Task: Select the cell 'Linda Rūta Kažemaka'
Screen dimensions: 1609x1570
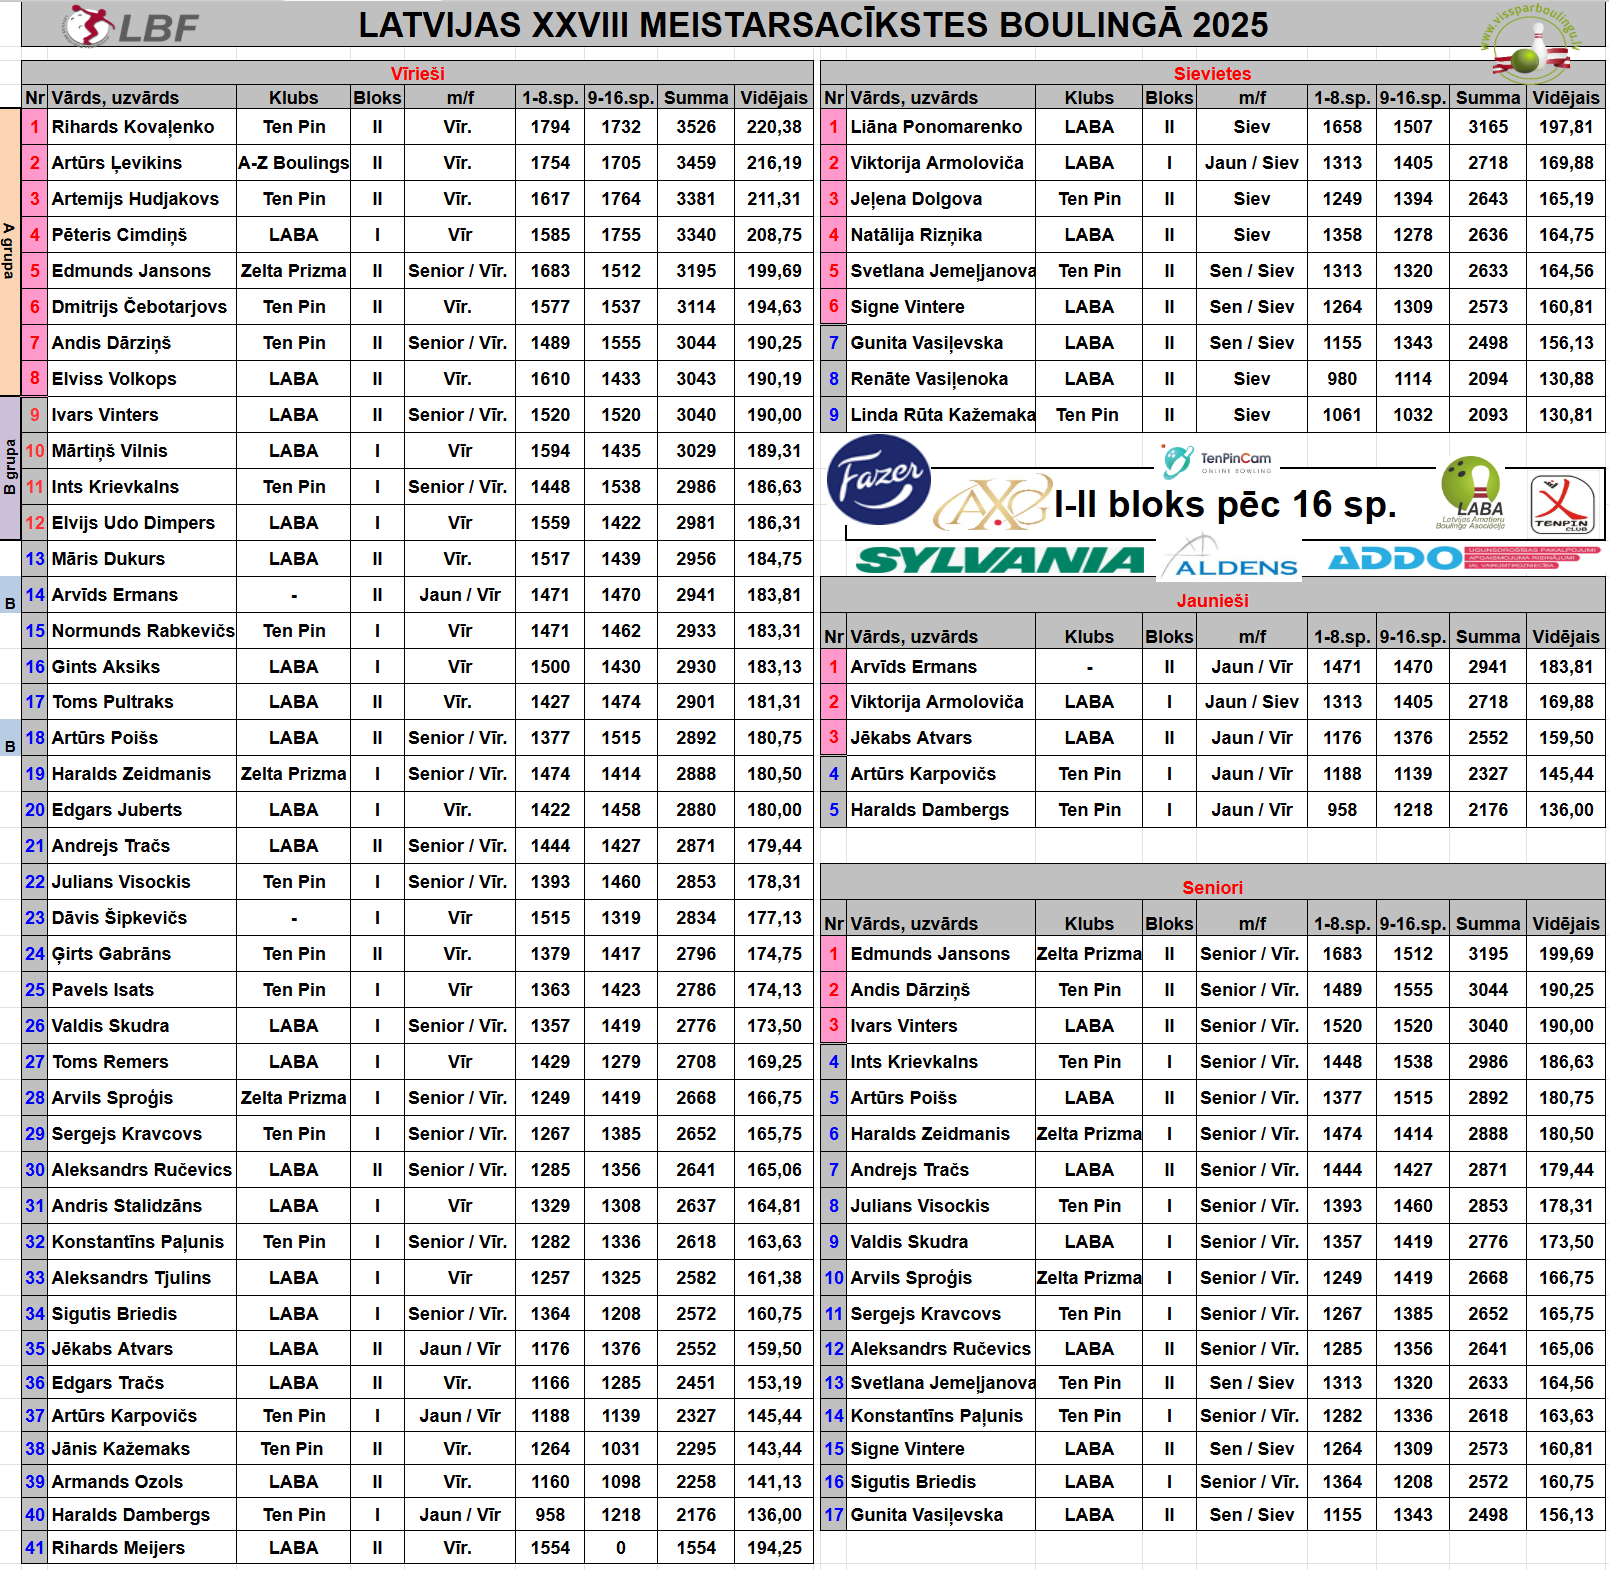Action: pos(943,415)
